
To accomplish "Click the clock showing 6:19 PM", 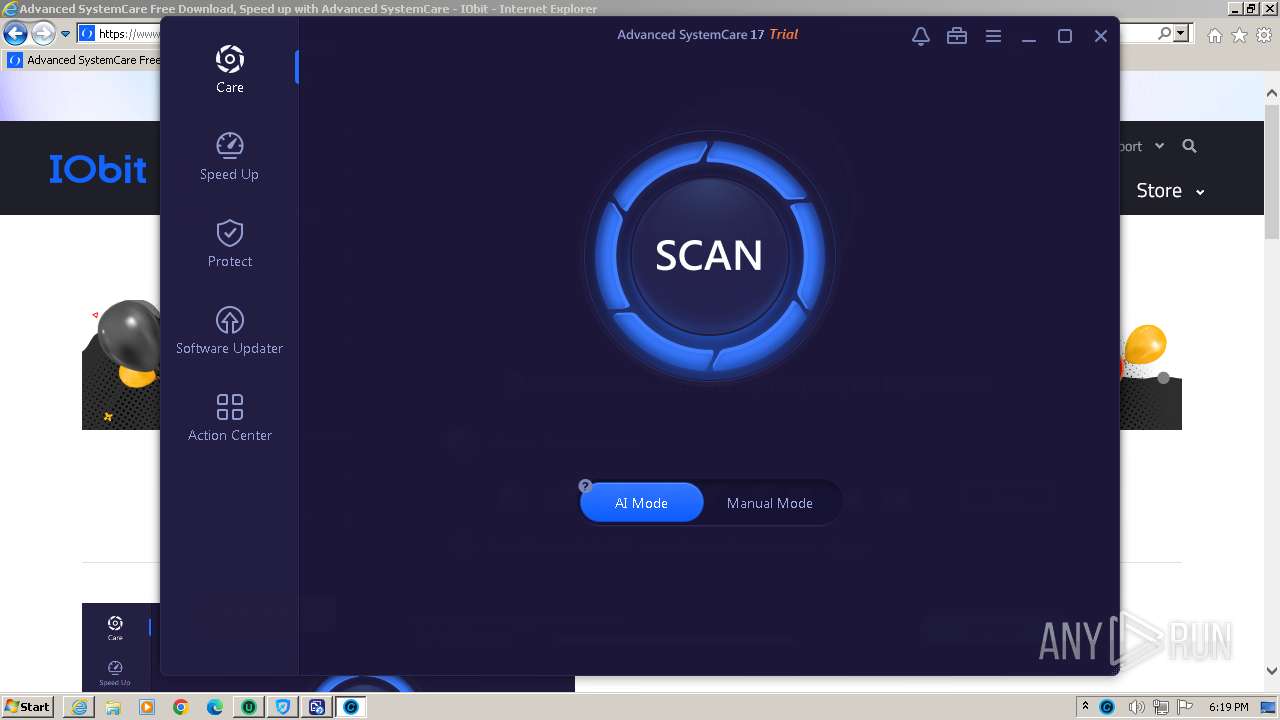I will 1228,707.
